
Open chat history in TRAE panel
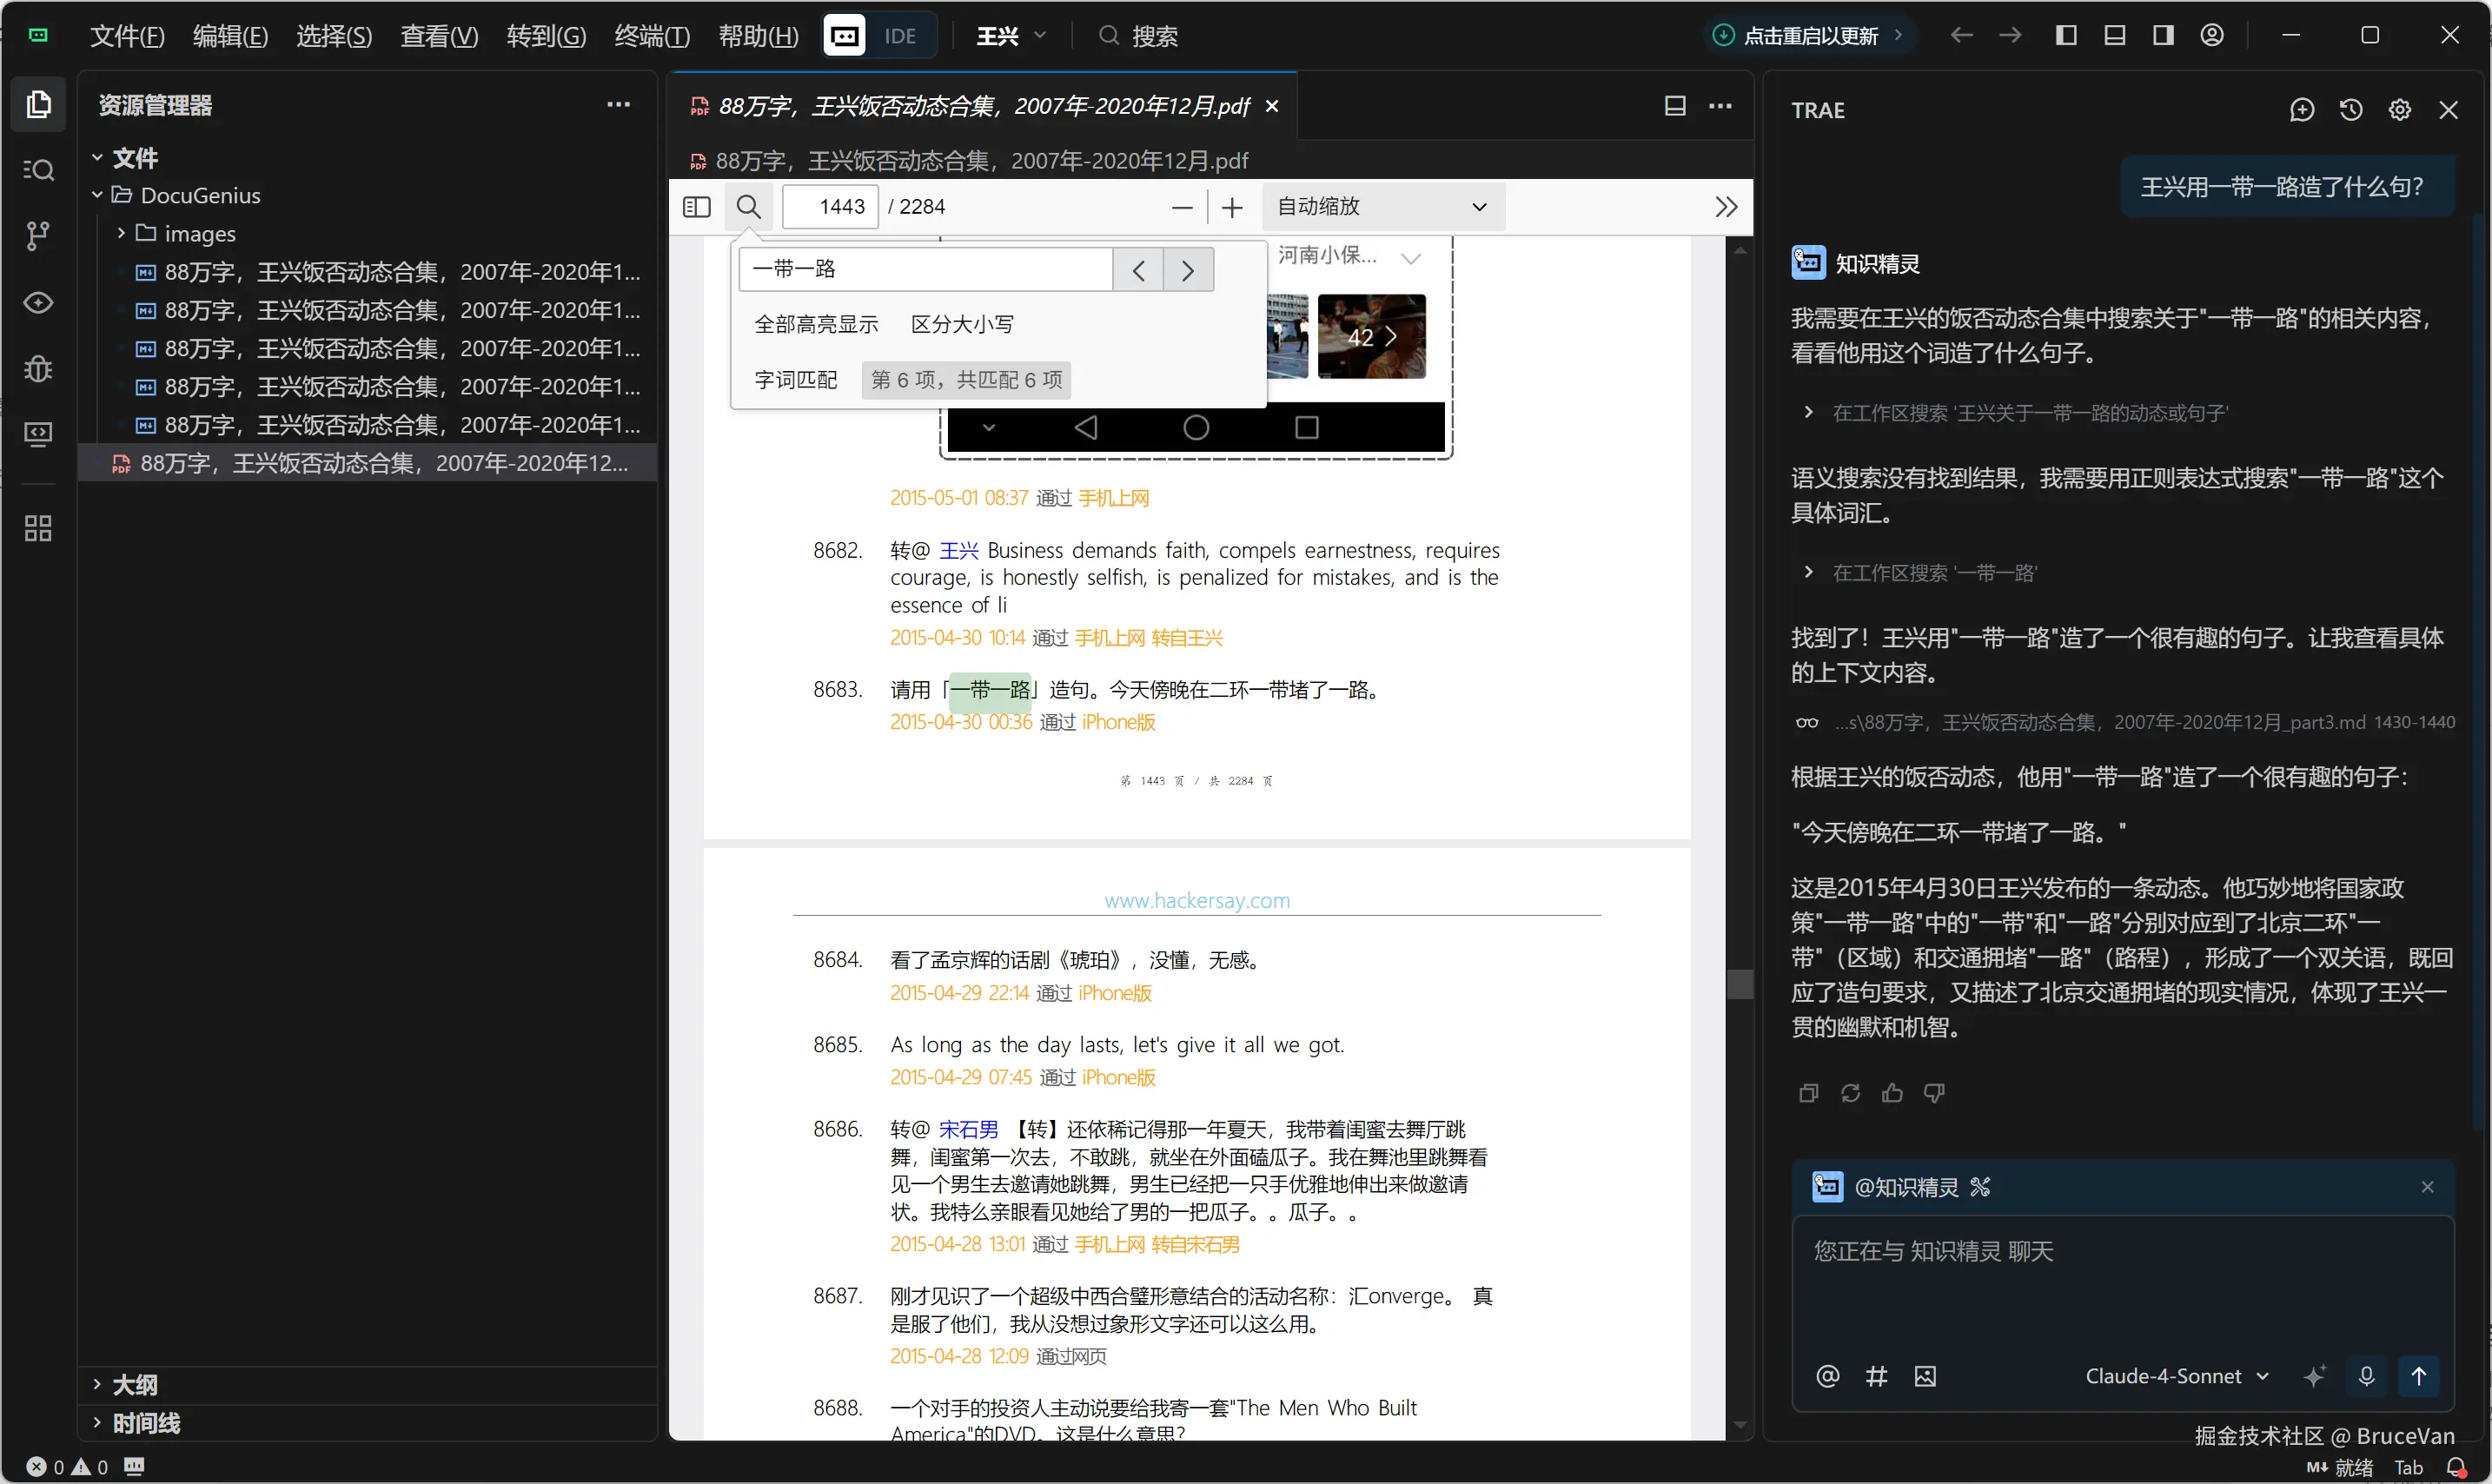(2351, 110)
